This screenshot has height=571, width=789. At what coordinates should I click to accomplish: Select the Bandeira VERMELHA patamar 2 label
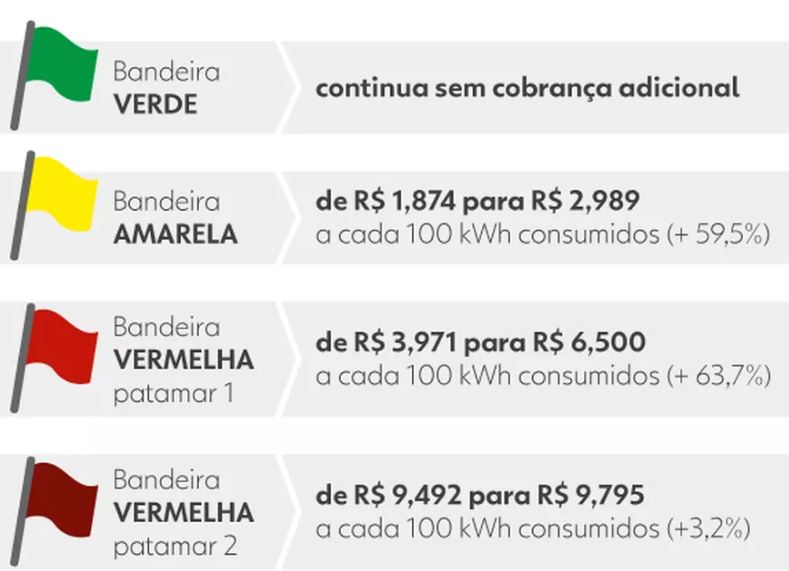click(183, 513)
